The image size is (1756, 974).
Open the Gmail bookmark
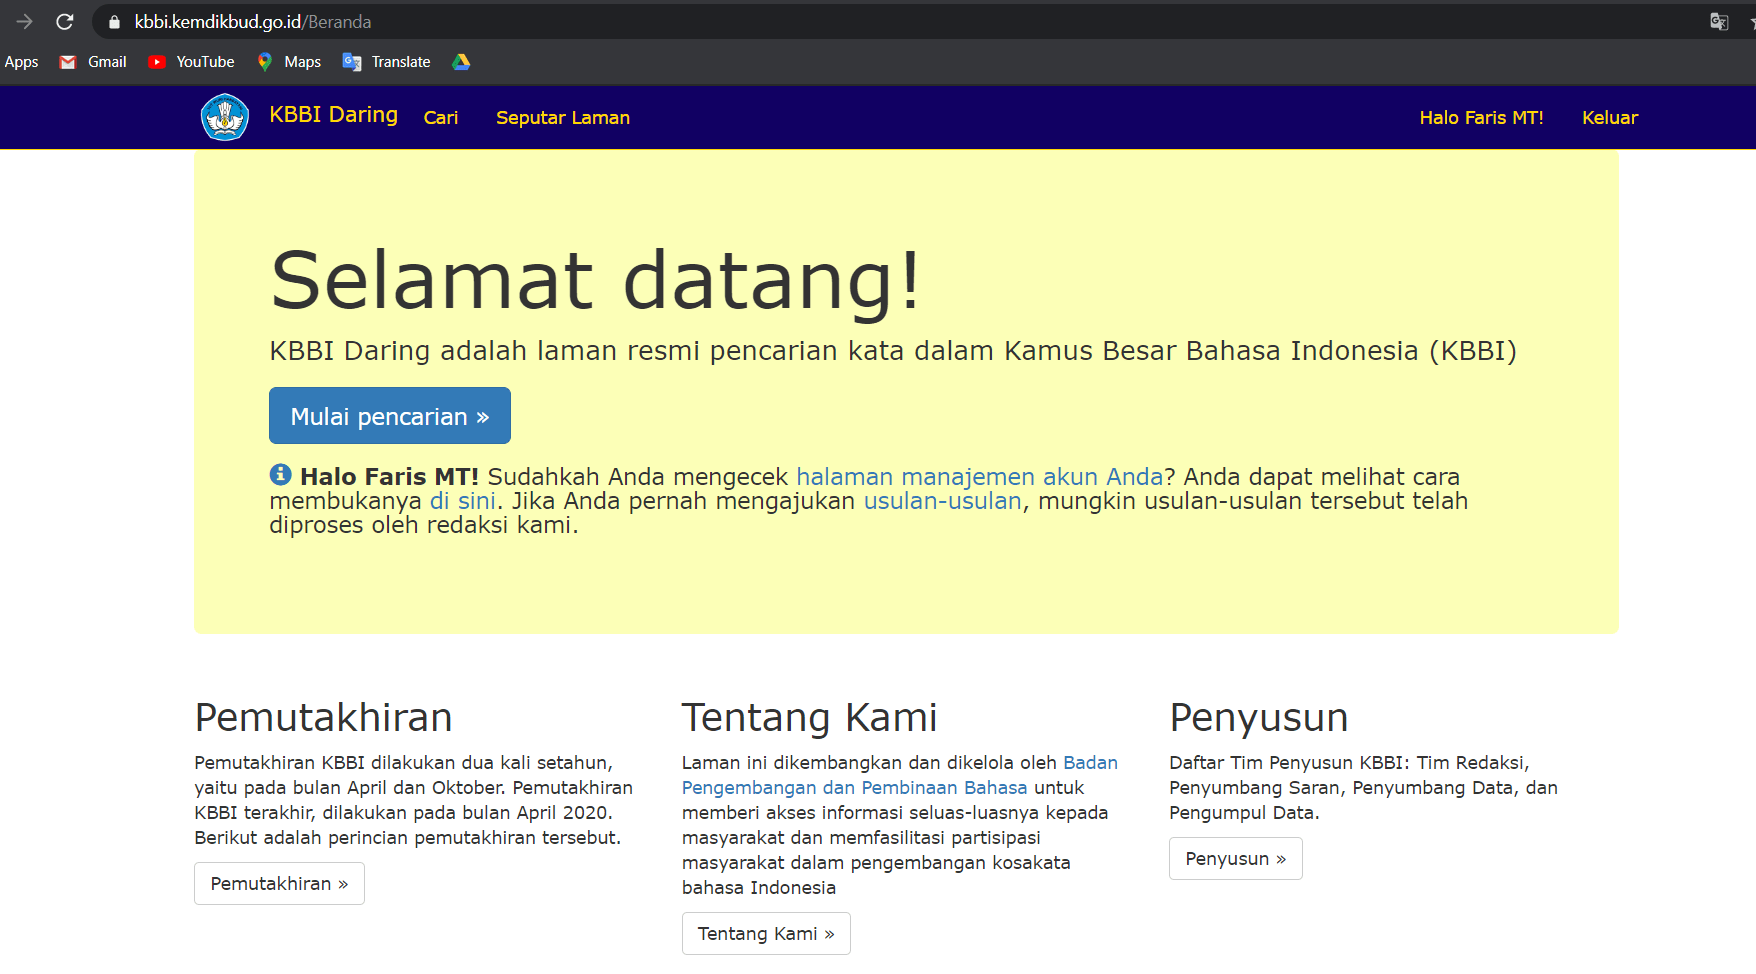click(x=93, y=62)
